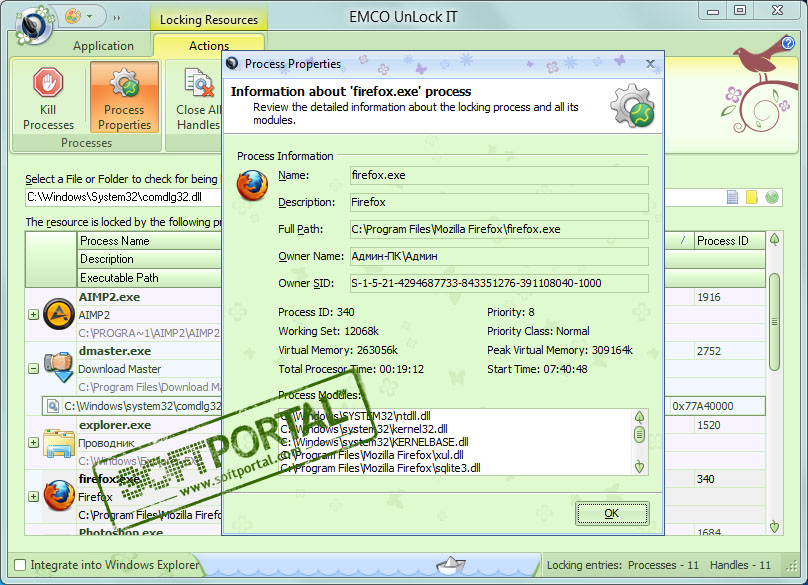Click the file browse icon beside path
Viewport: 808px width, 585px height.
[732, 197]
